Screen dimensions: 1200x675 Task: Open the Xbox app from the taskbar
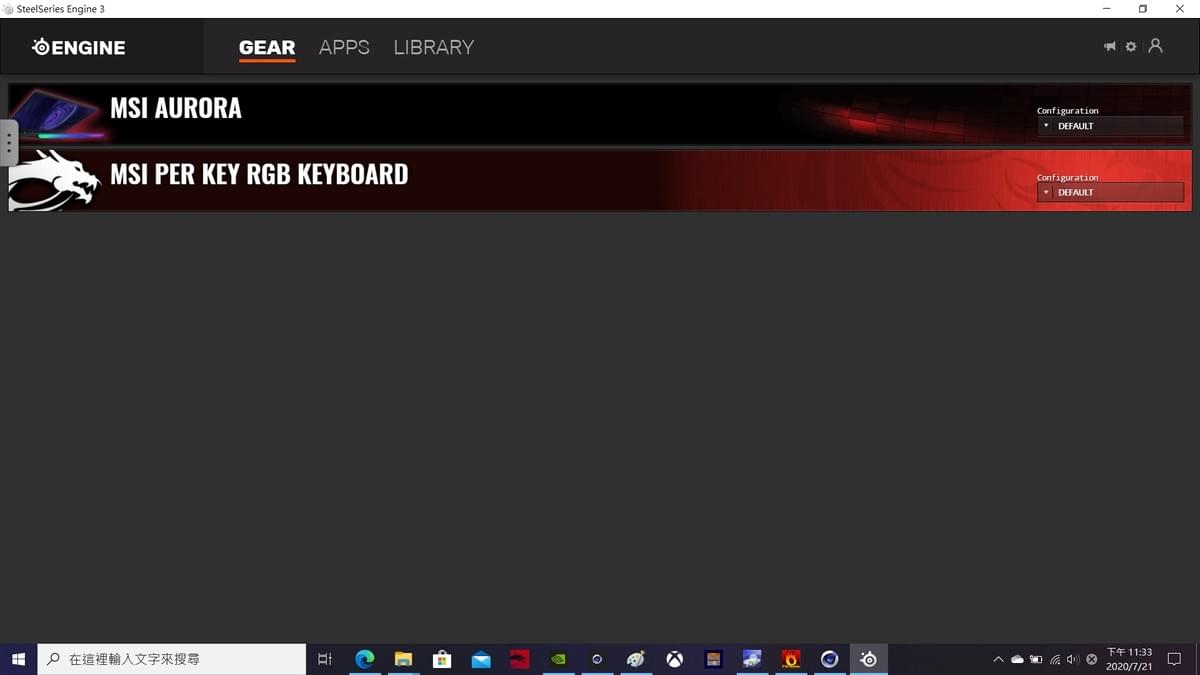(x=675, y=659)
